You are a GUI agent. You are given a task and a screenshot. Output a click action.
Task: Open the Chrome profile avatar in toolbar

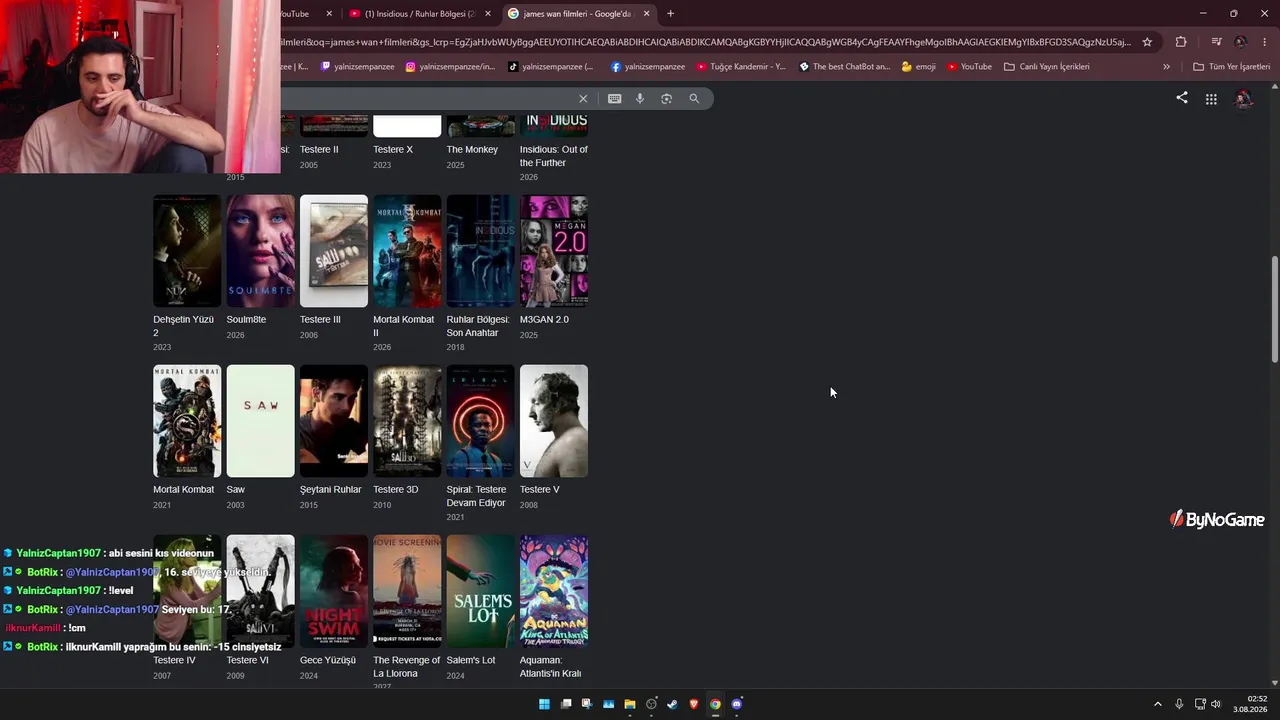click(x=1241, y=42)
